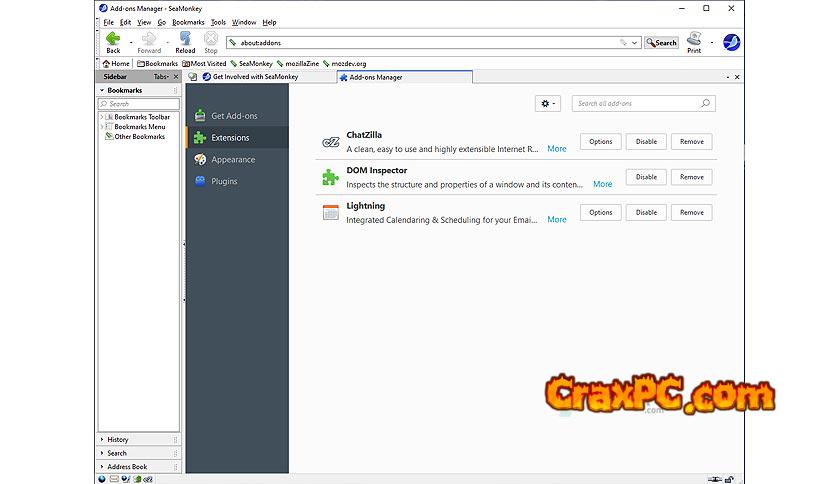This screenshot has height=484, width=836.
Task: Close the Sidebar with its X button
Action: (176, 77)
